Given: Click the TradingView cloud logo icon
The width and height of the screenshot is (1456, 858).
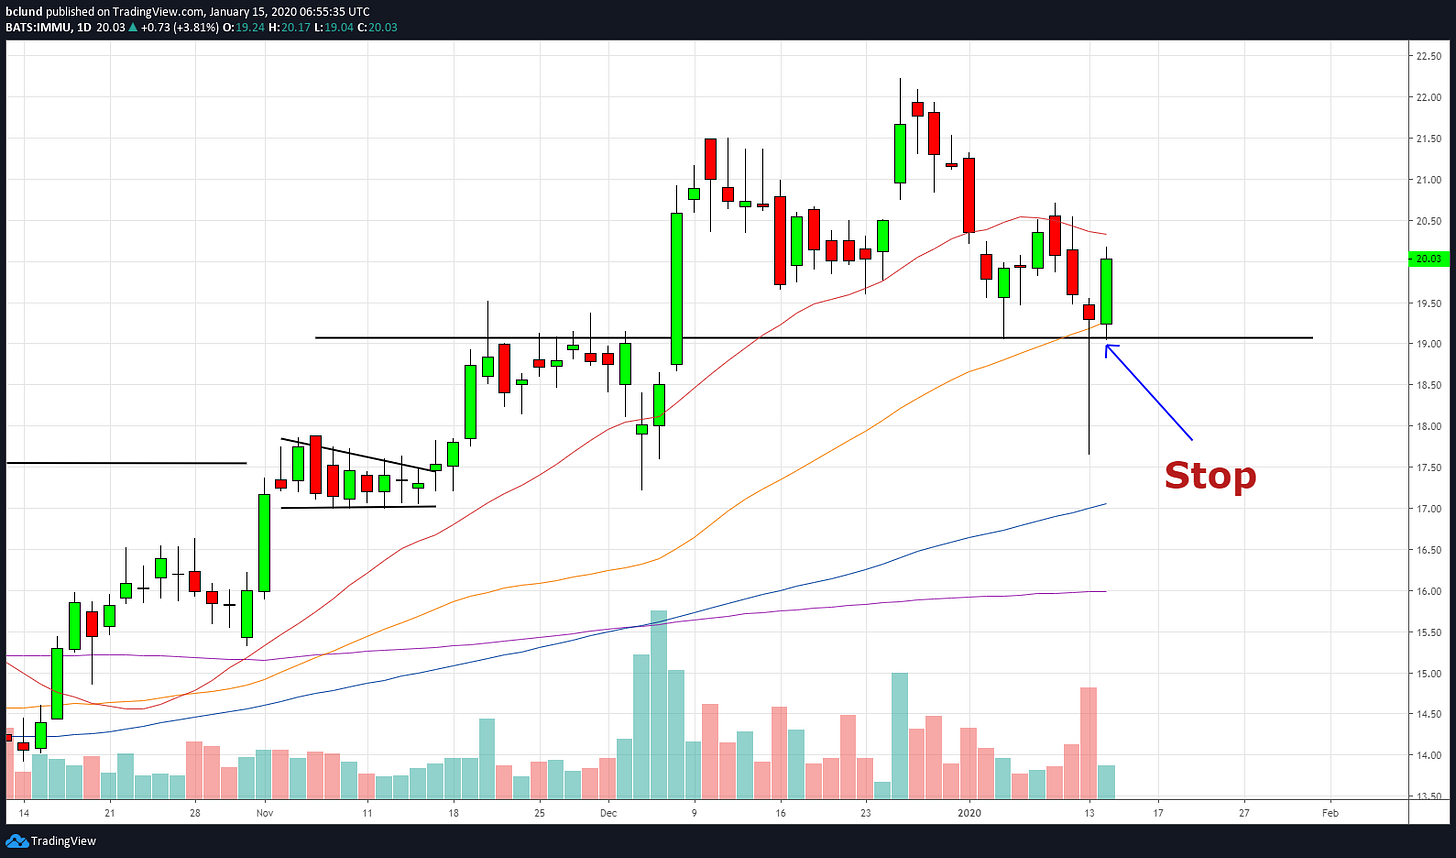Looking at the screenshot, I should coord(16,842).
